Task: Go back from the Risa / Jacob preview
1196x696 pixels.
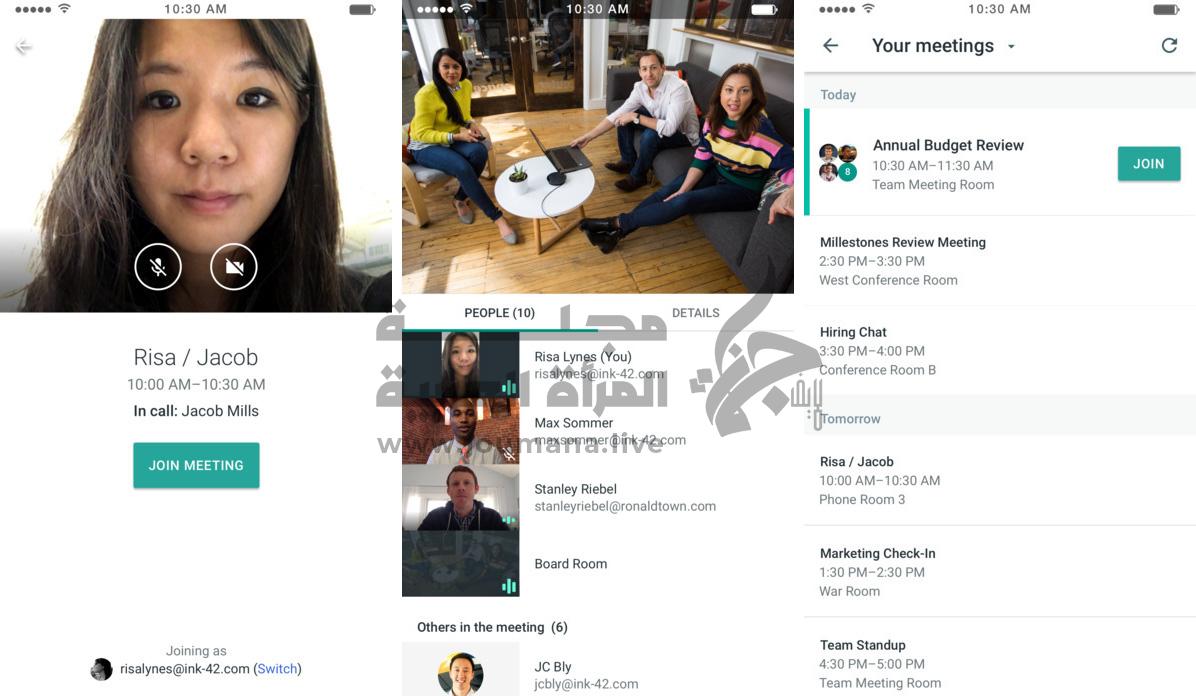Action: click(24, 47)
